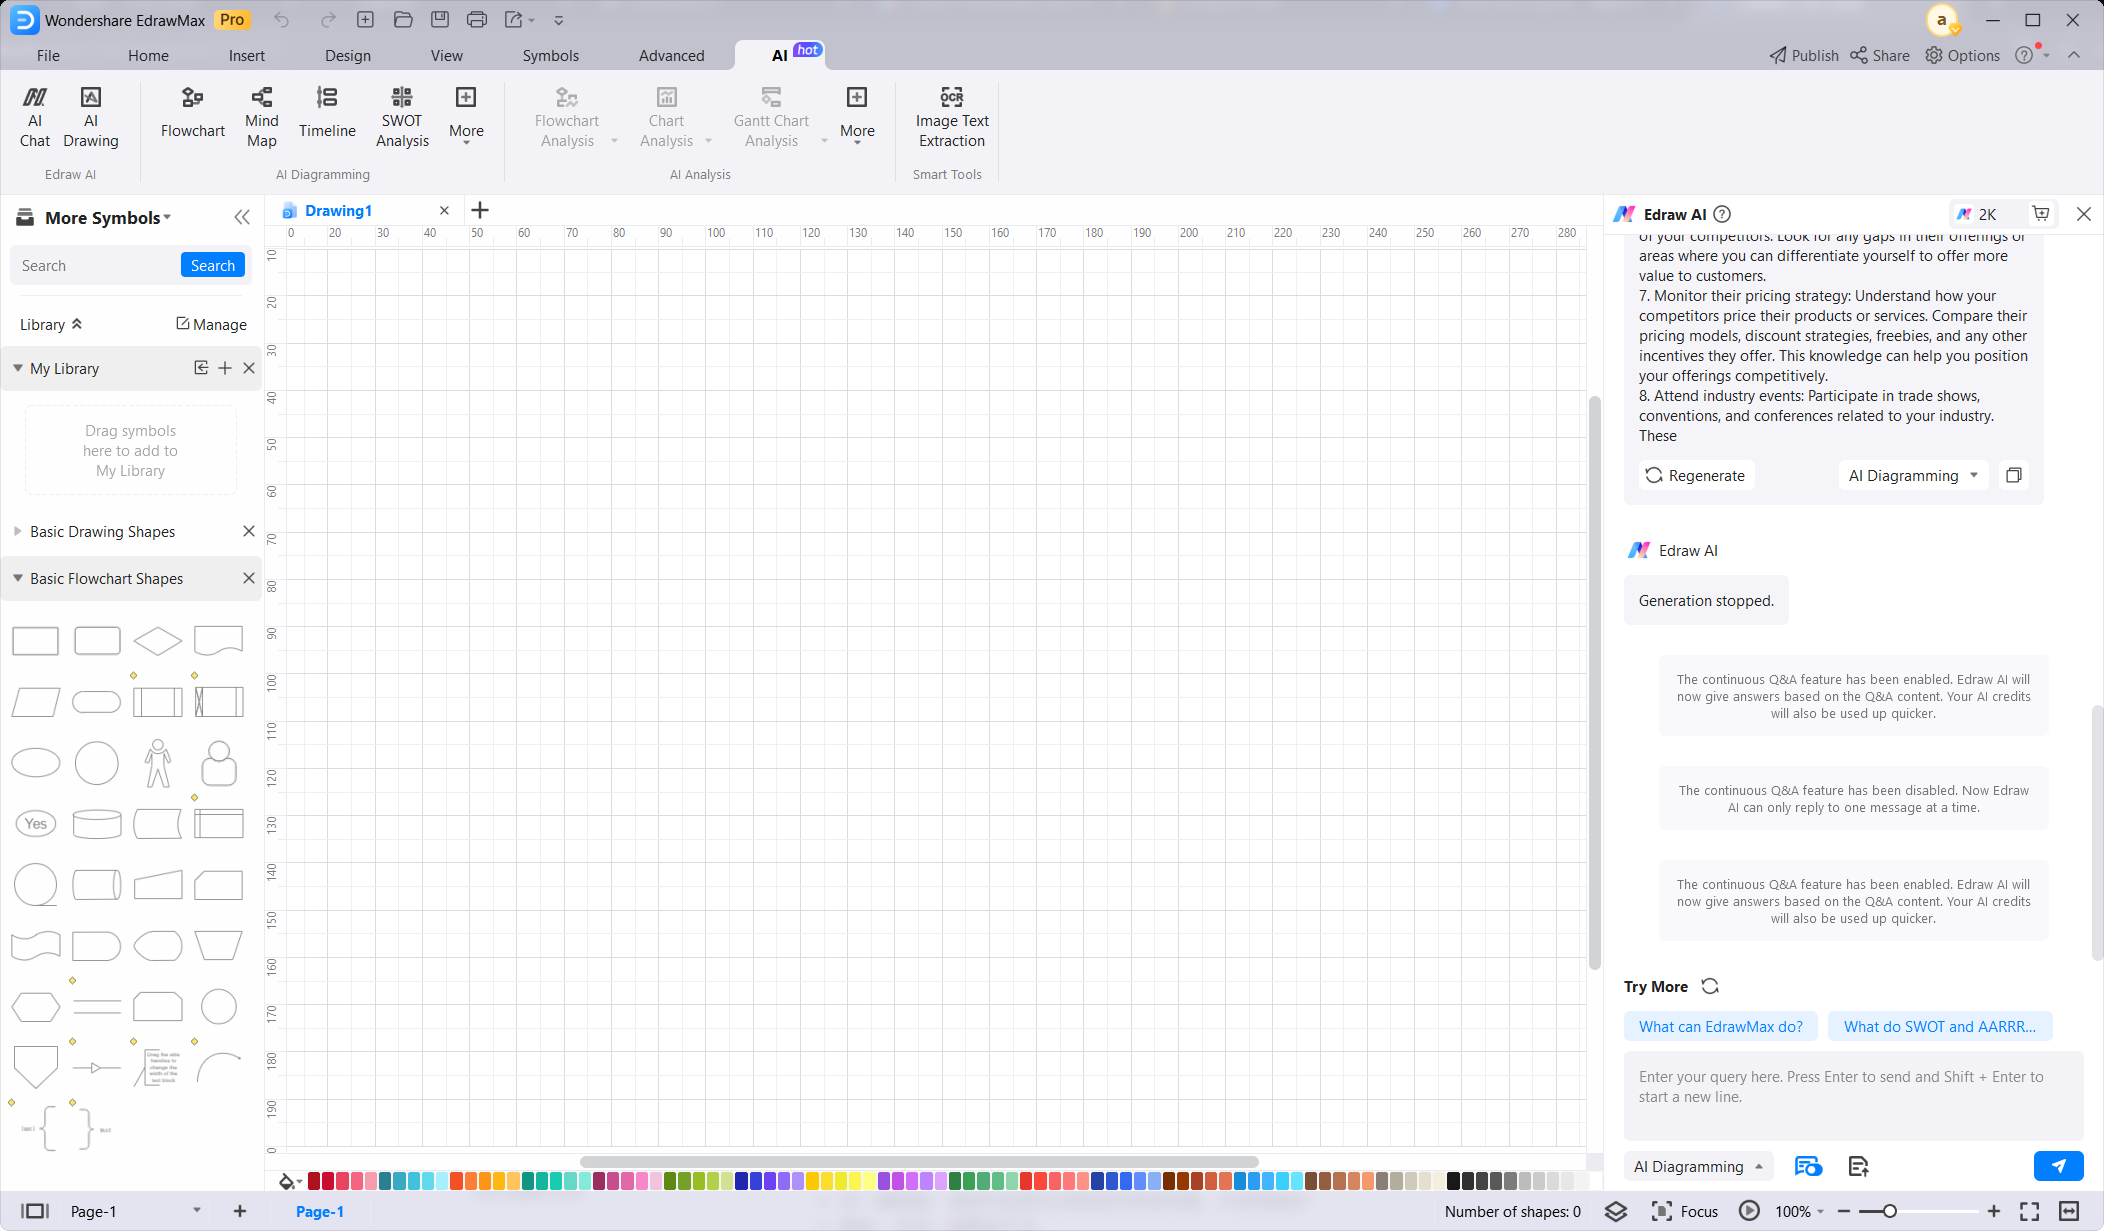Toggle the continuous Q&A feature icon
This screenshot has width=2104, height=1231.
point(1808,1166)
